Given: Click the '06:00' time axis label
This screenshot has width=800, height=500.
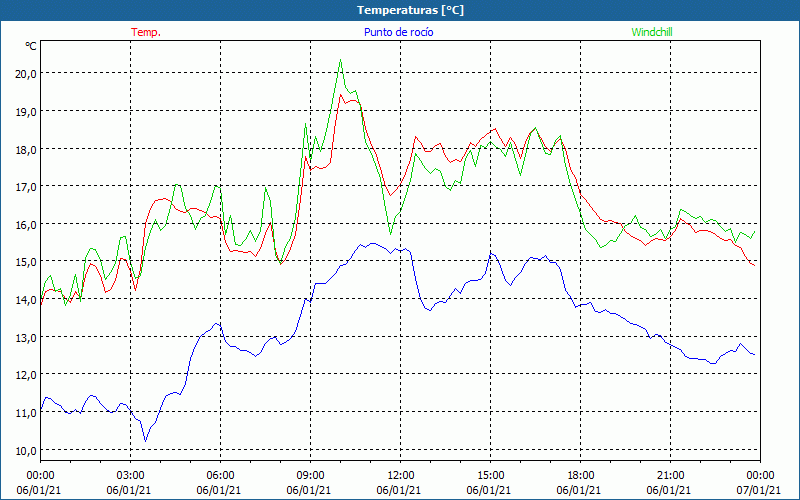Looking at the screenshot, I should 220,476.
